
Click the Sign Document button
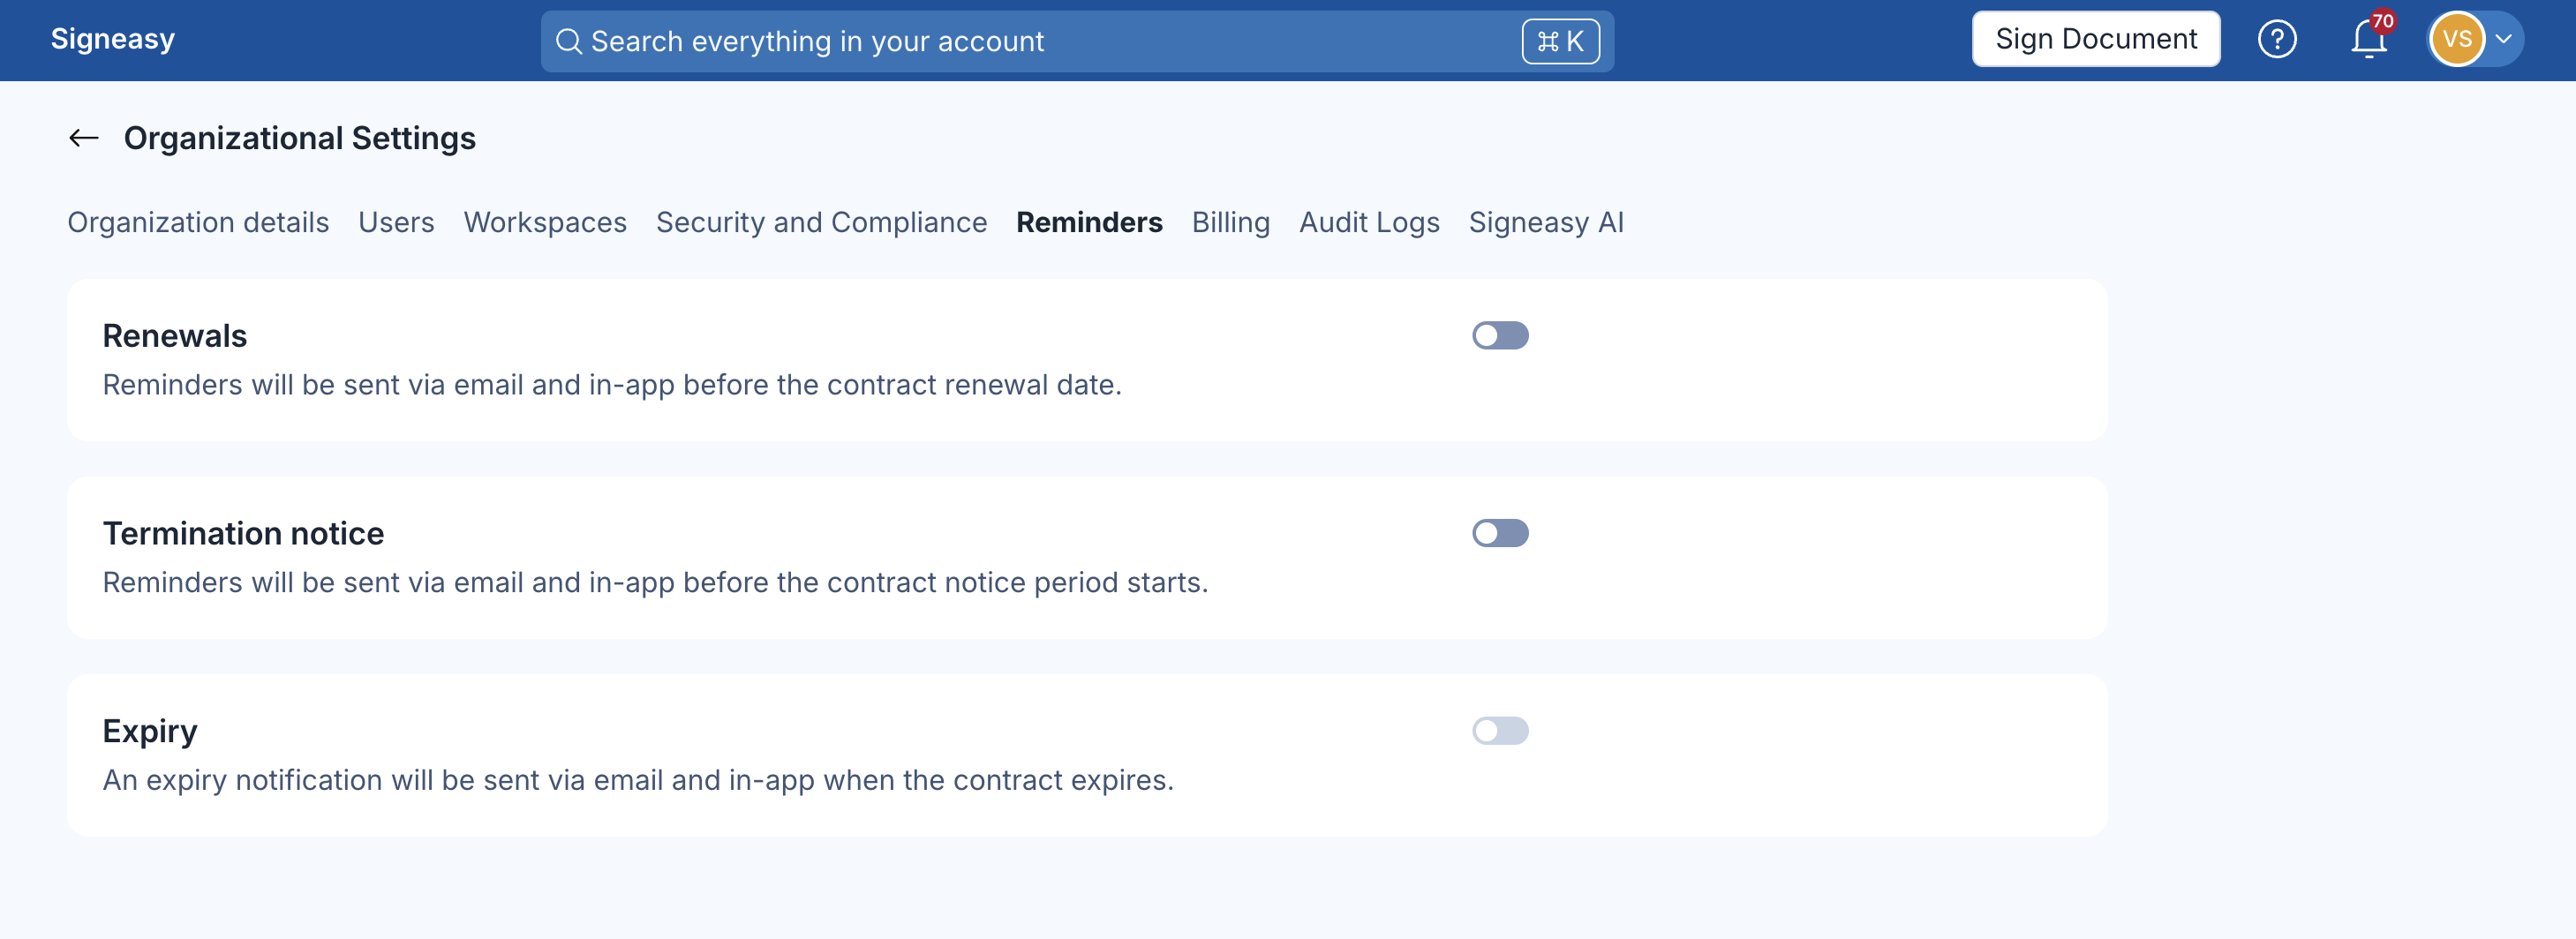(2096, 40)
